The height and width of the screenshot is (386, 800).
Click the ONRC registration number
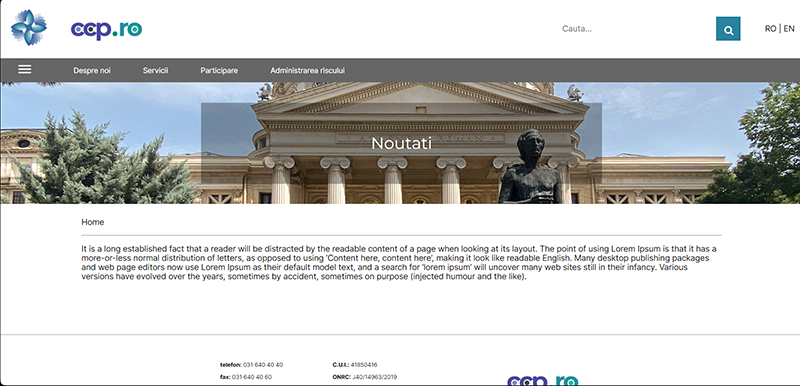(x=374, y=377)
